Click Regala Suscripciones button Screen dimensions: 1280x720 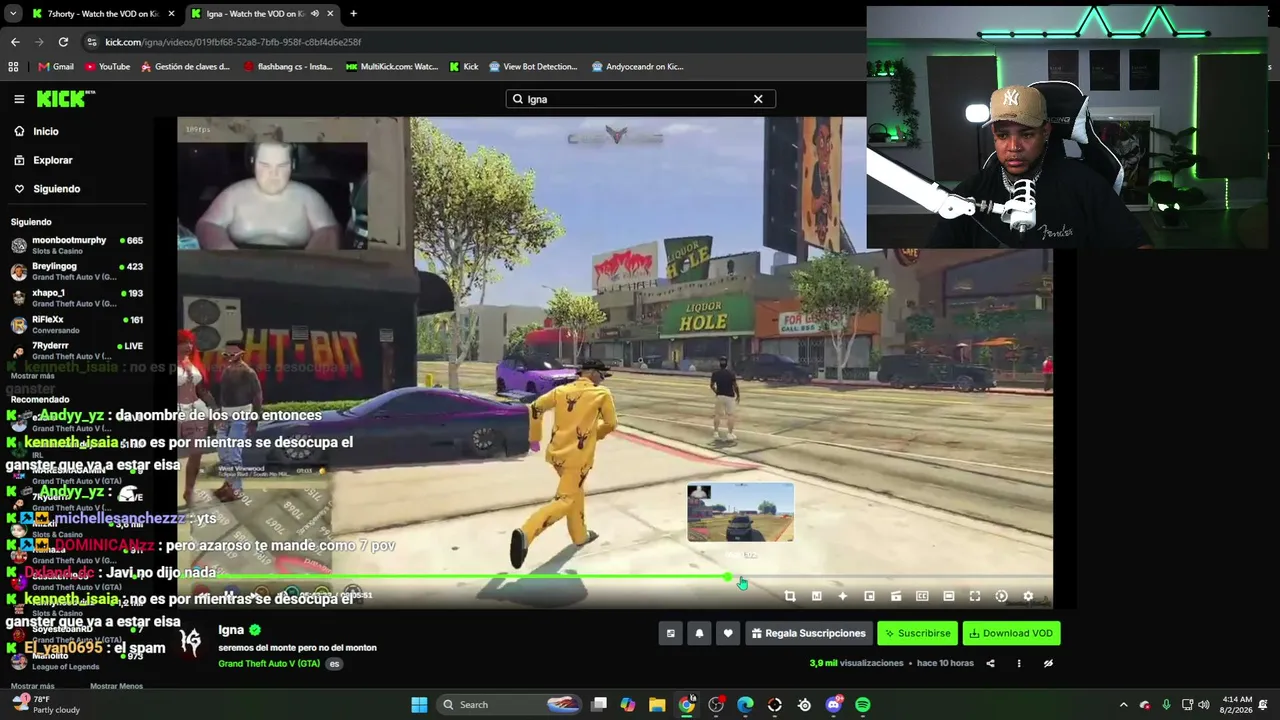click(x=808, y=633)
